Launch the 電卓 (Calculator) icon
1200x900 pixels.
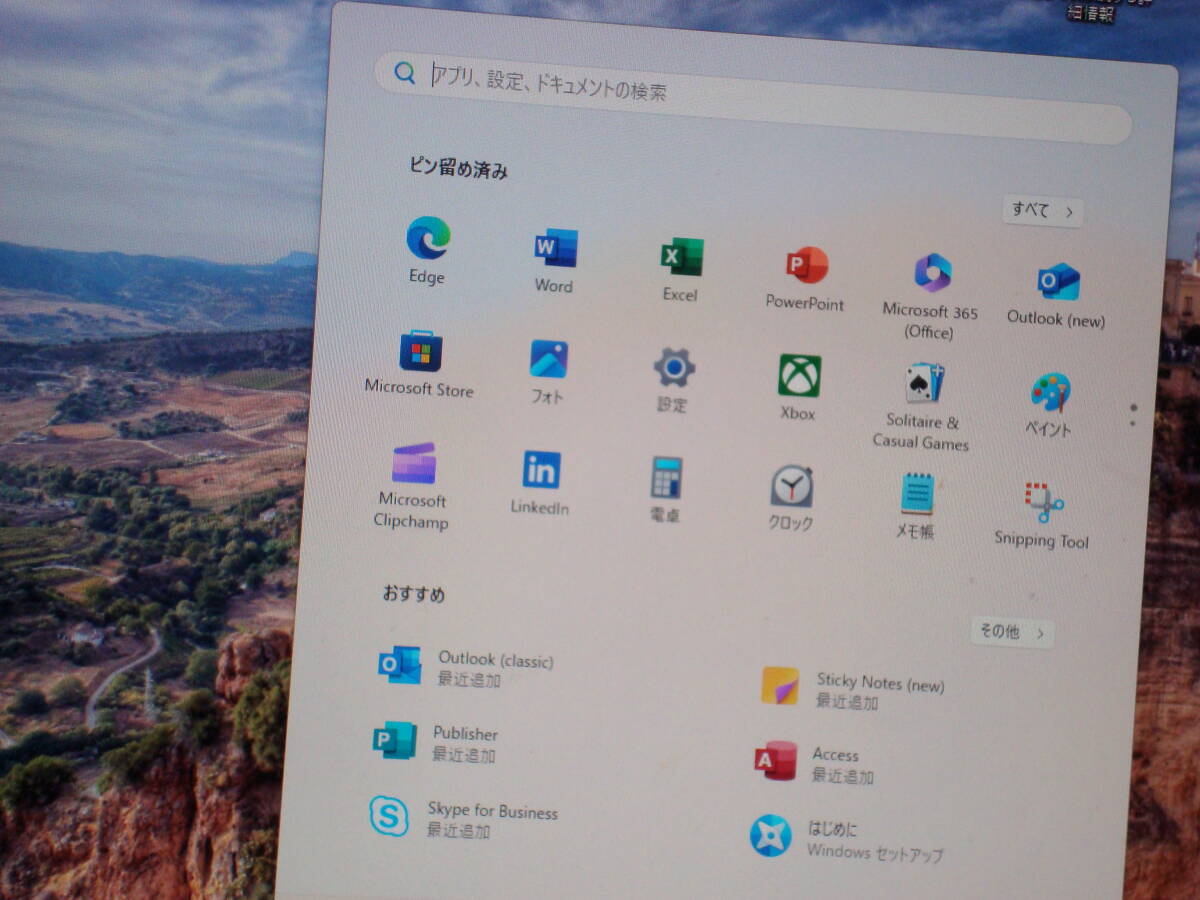[x=666, y=478]
